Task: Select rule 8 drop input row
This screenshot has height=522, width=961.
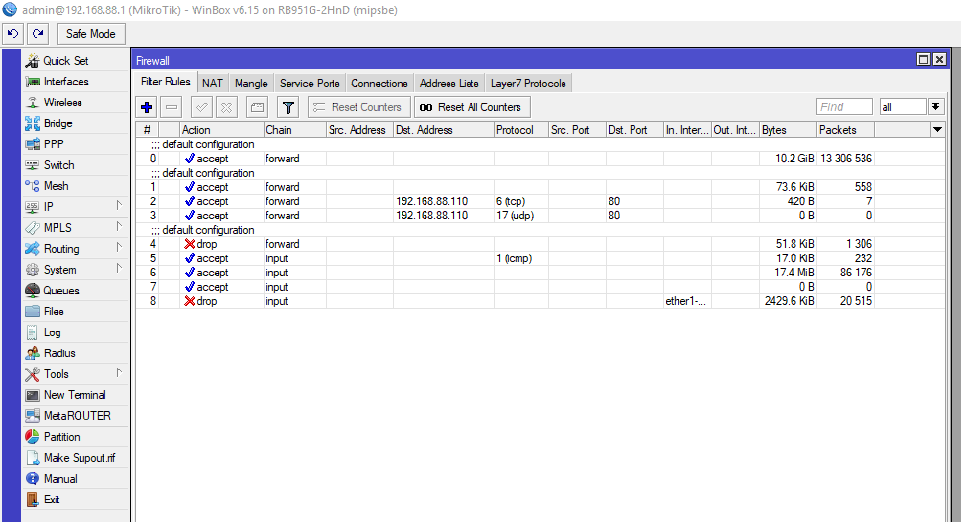Action: [x=539, y=301]
